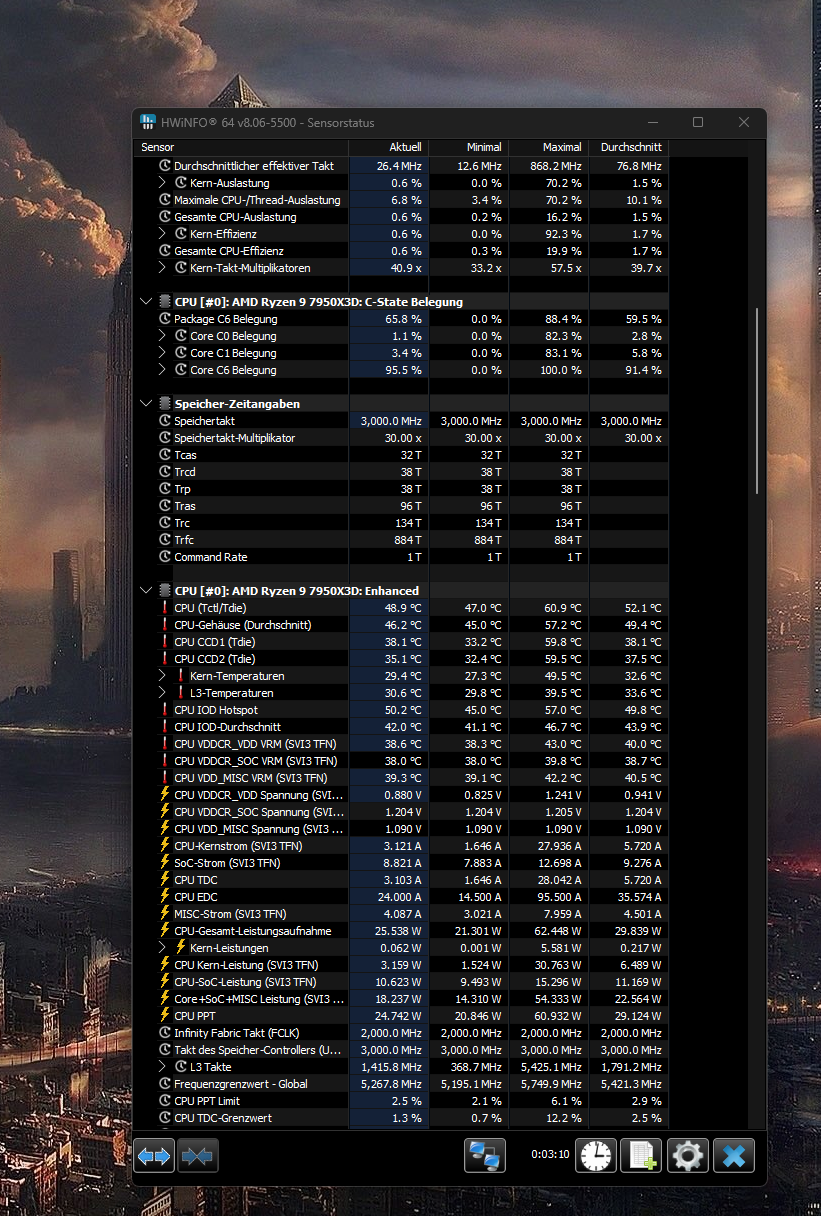Select the Takt des Speicher-Controllers row
Image resolution: width=821 pixels, height=1216 pixels.
coord(403,1050)
